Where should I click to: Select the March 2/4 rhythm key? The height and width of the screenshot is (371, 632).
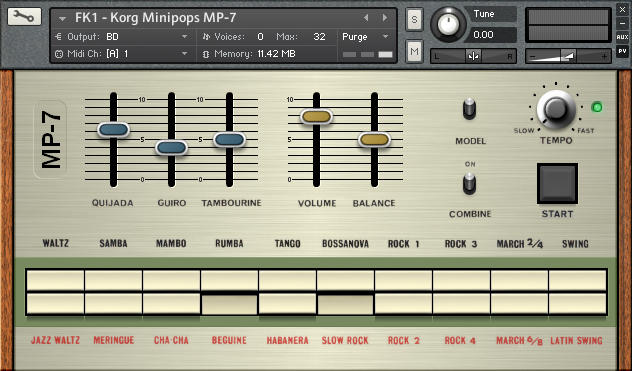520,280
